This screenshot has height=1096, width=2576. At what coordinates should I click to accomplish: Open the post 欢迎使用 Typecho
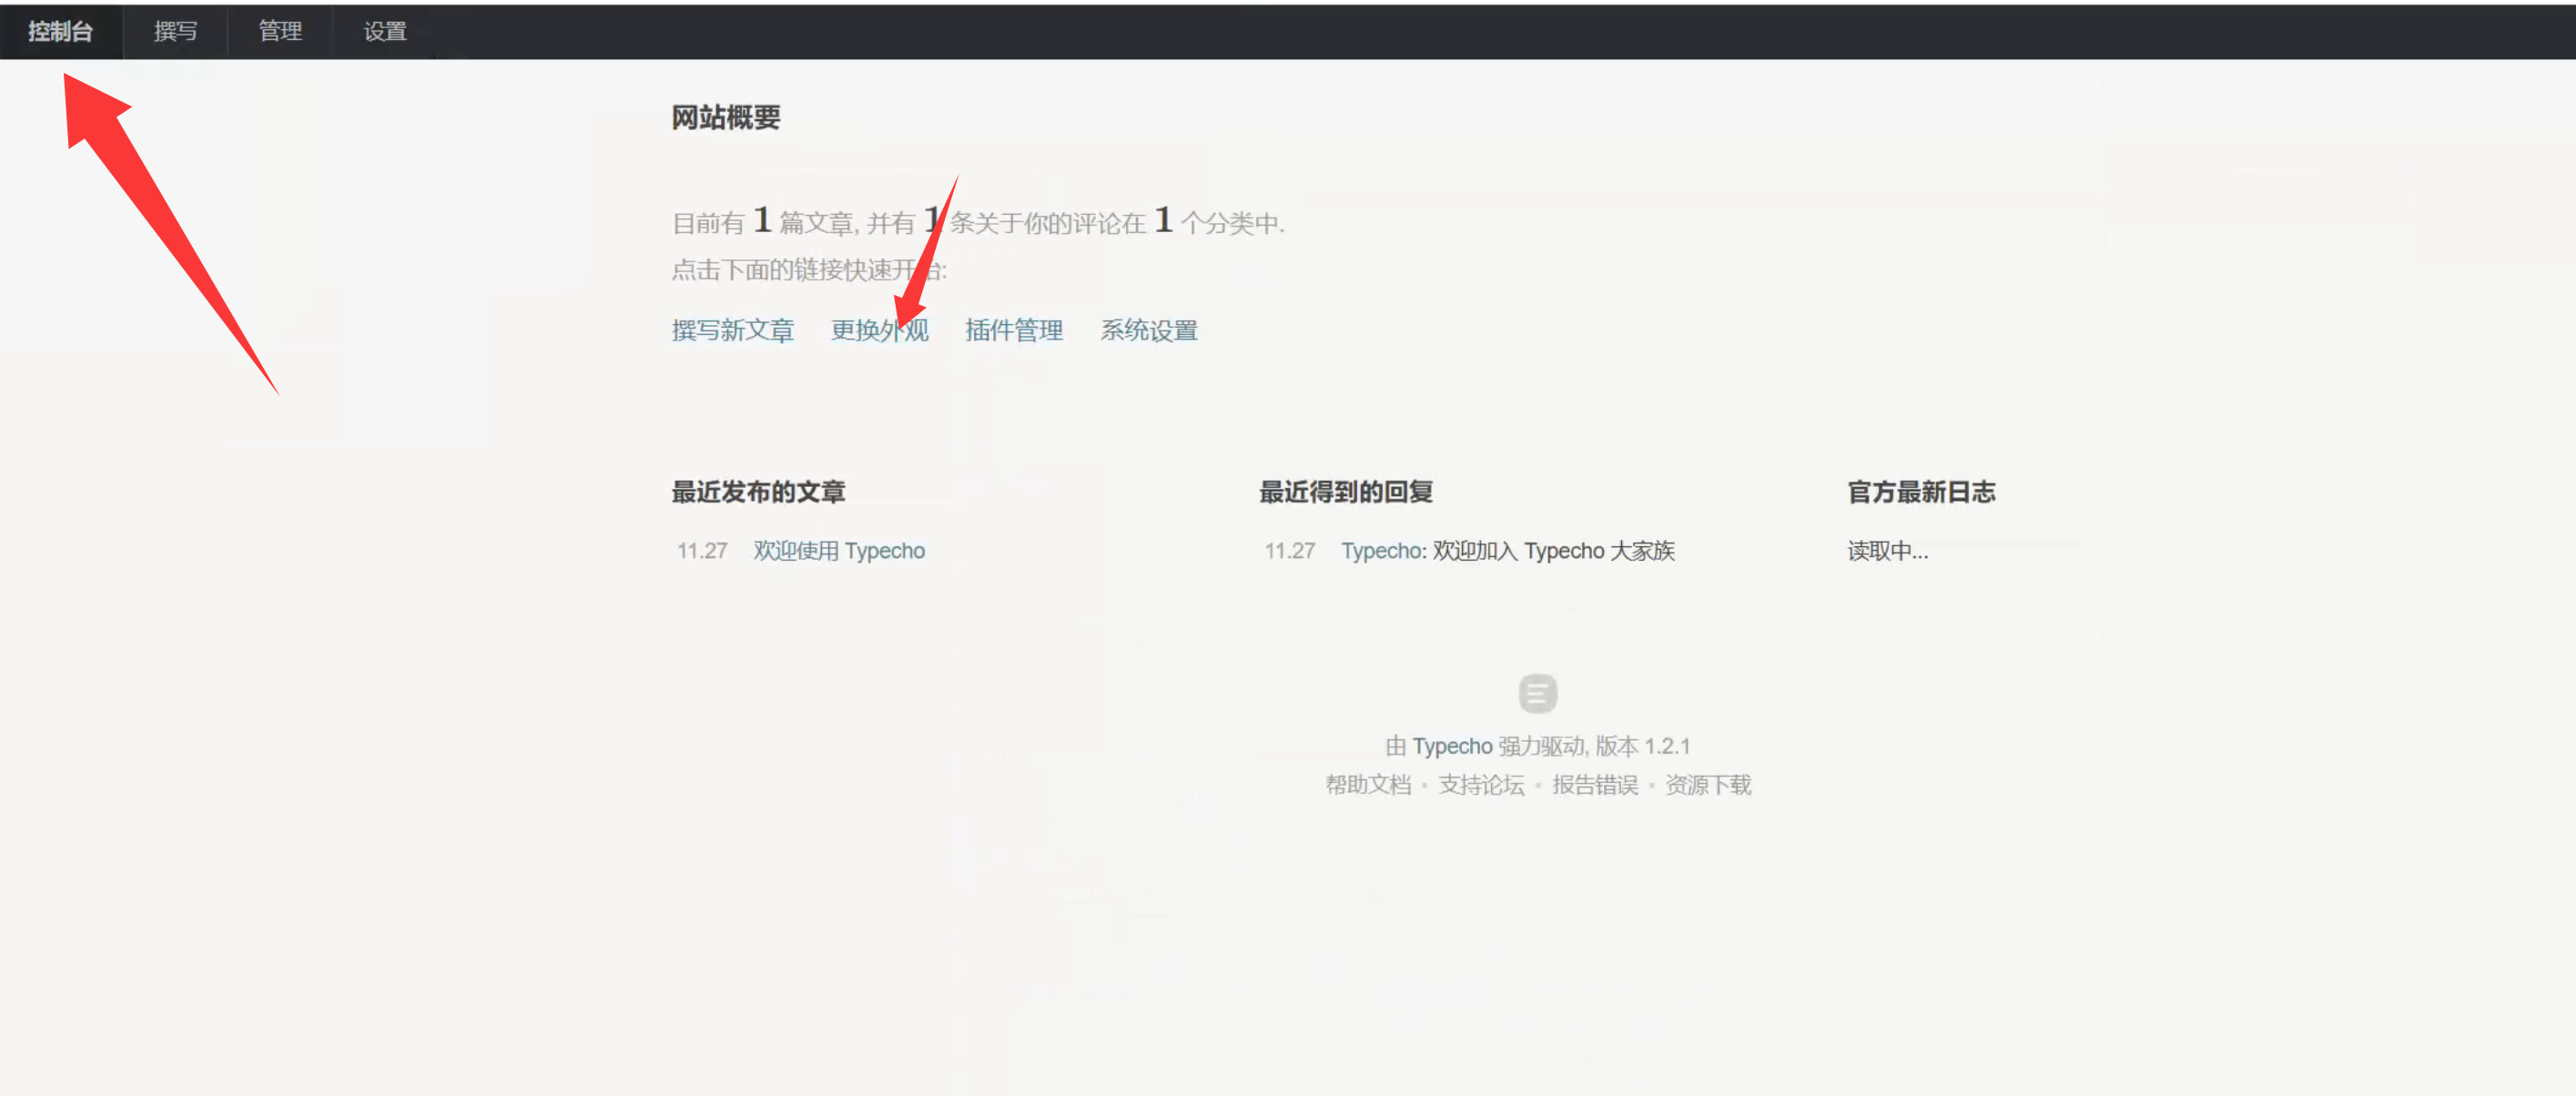tap(838, 550)
